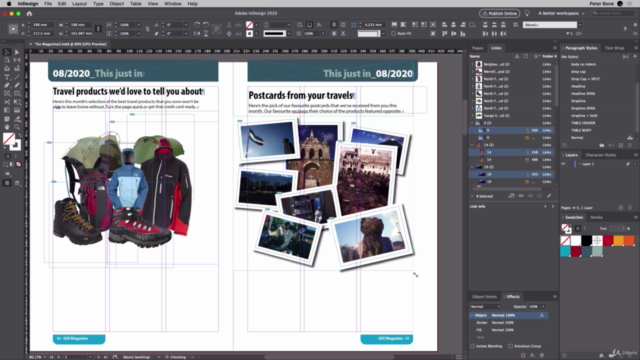Screen dimensions: 640x360
Task: Click the X position input field
Action: tap(42, 25)
